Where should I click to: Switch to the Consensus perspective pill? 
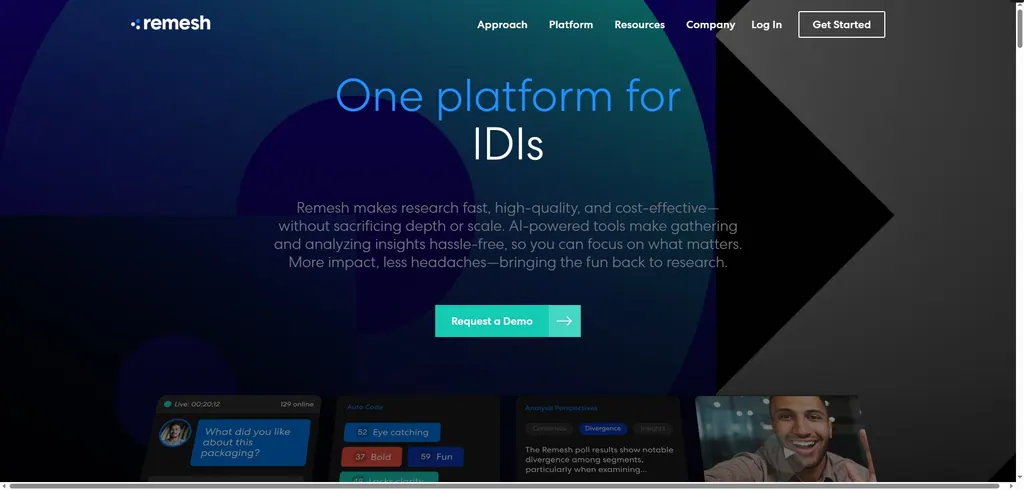tap(549, 428)
